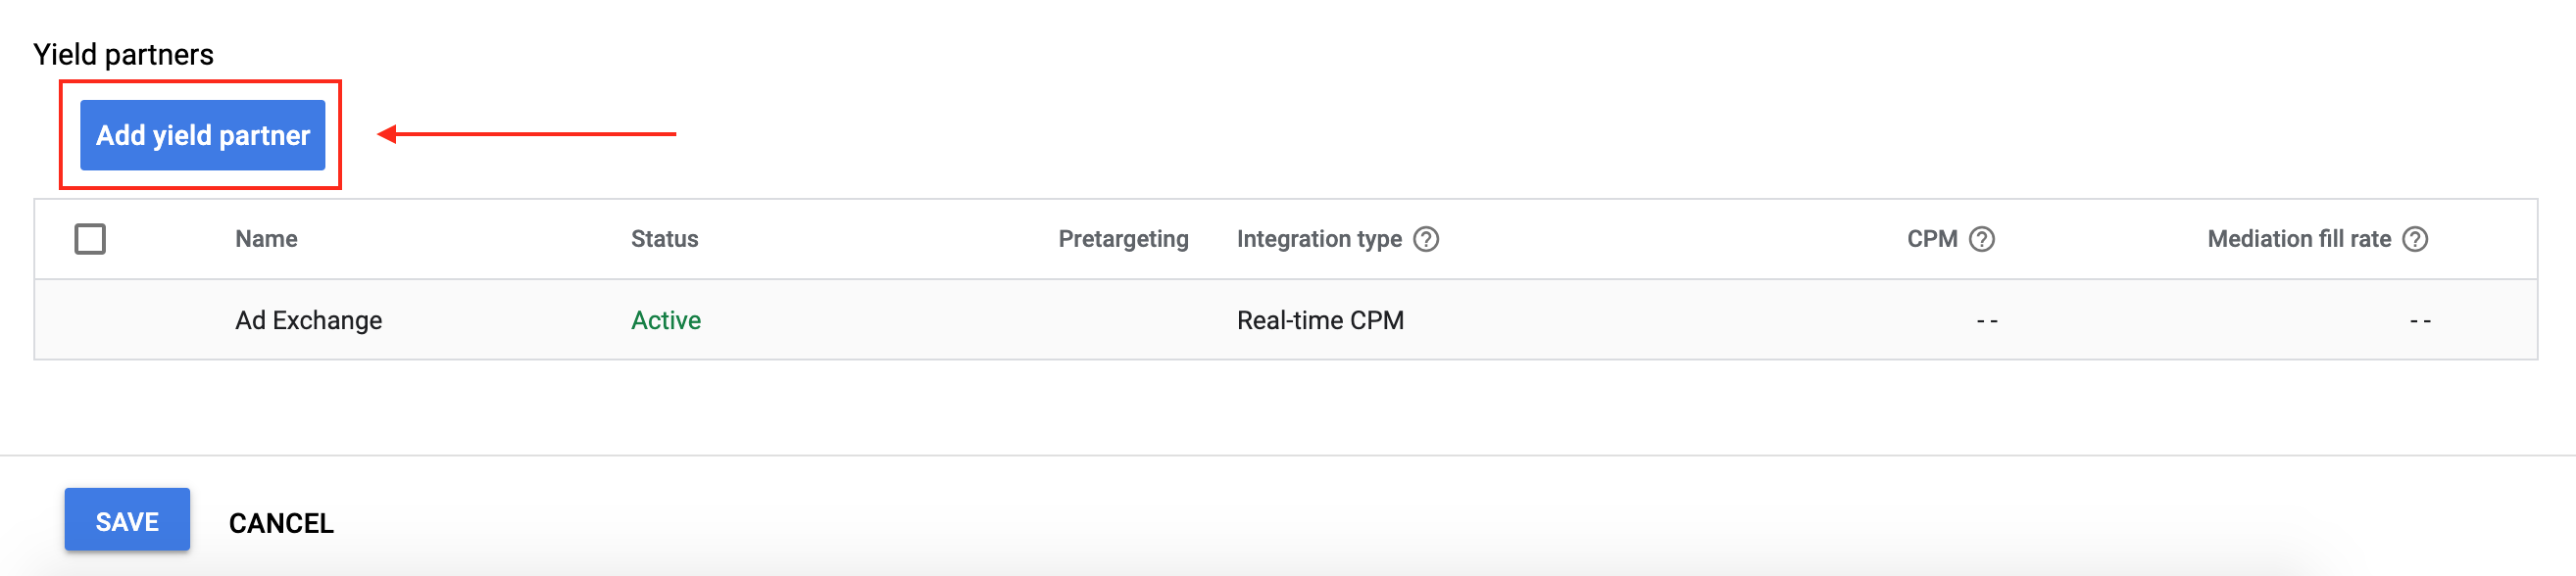Show help for Mediation fill rate

pos(2415,239)
